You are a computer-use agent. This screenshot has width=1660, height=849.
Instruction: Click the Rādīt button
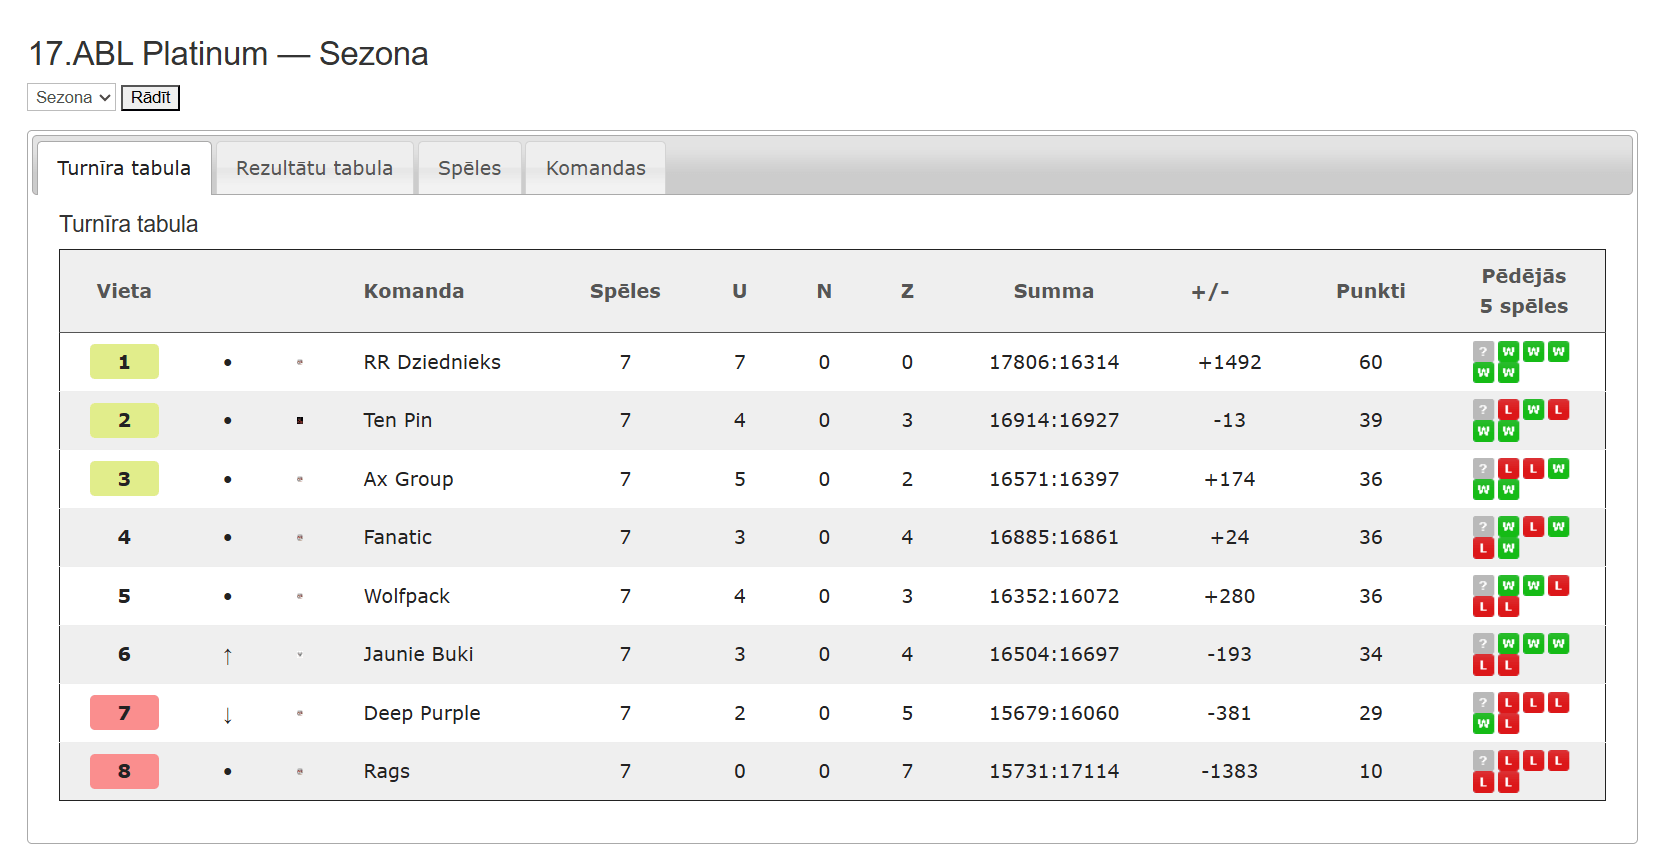click(150, 97)
